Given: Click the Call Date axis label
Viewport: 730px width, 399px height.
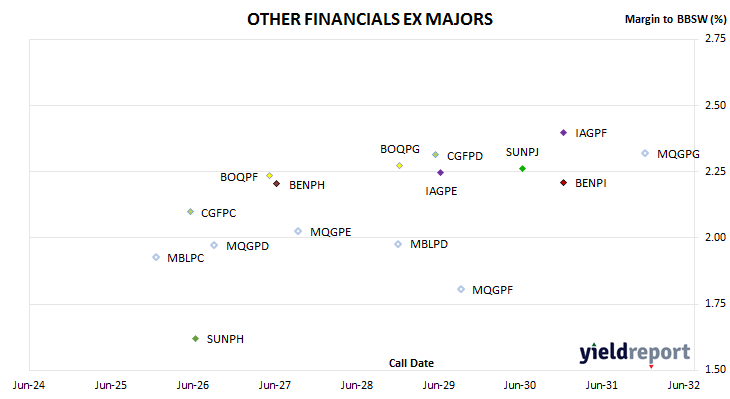Looking at the screenshot, I should 411,363.
